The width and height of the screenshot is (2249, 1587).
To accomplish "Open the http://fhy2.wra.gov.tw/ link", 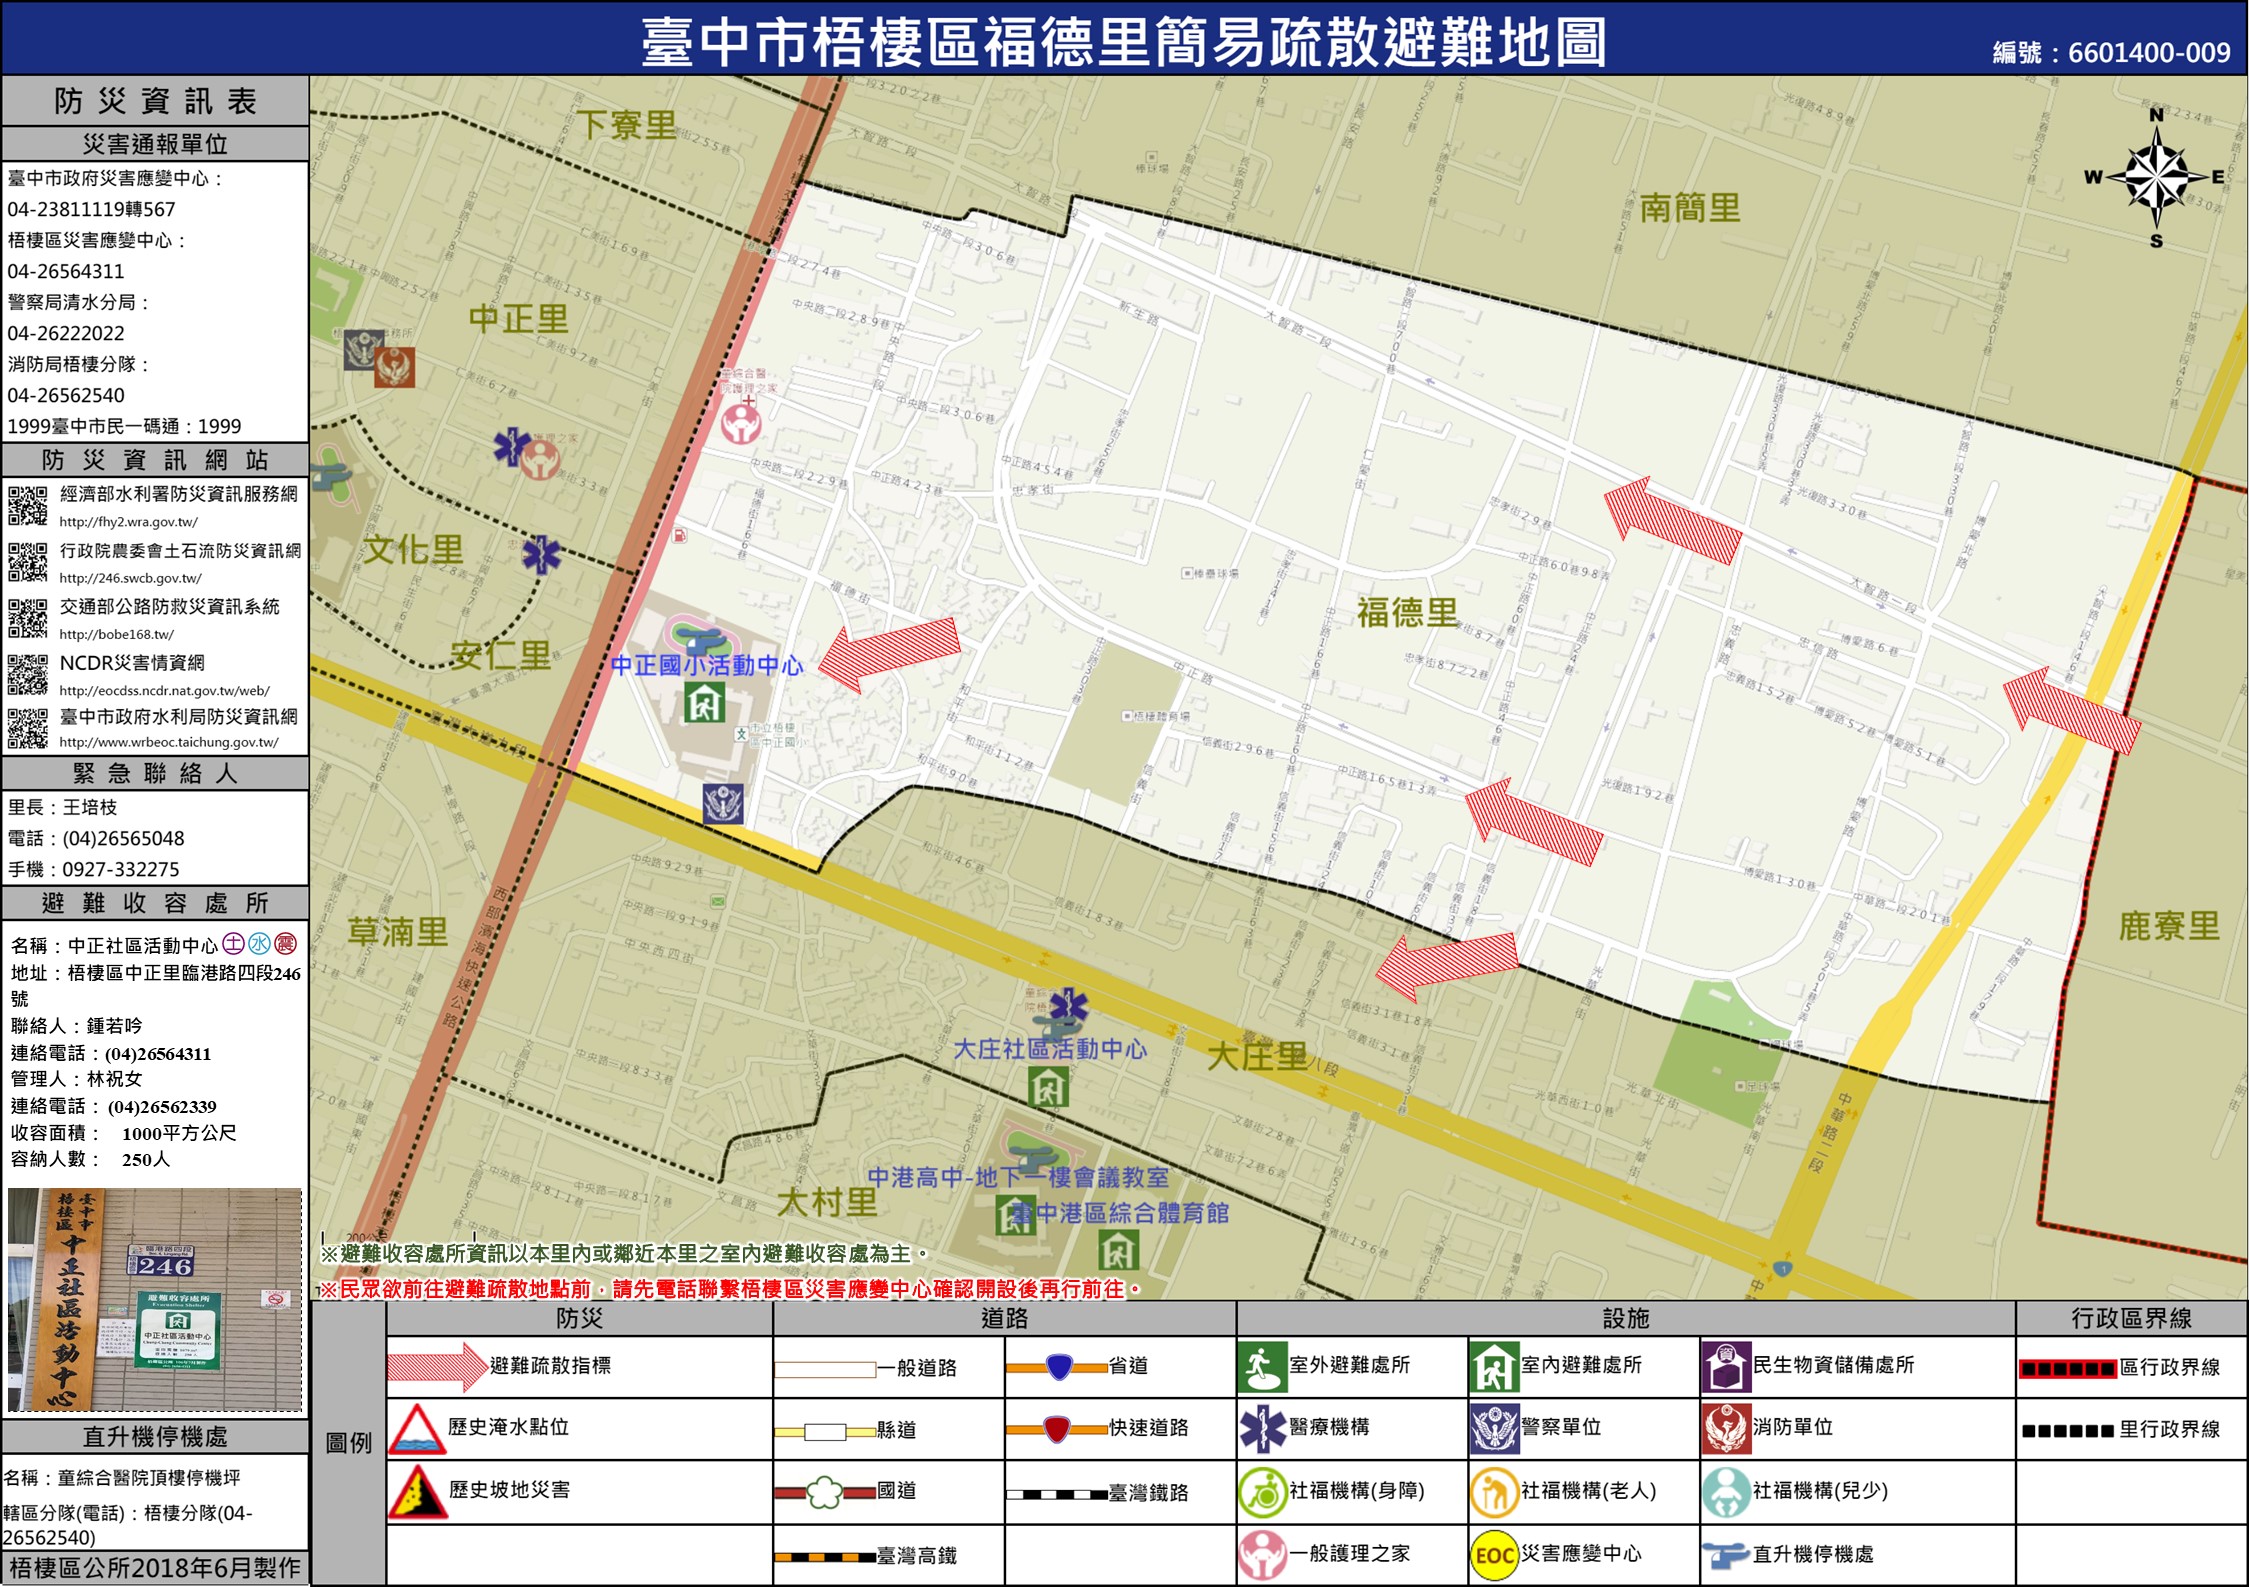I will [x=128, y=522].
